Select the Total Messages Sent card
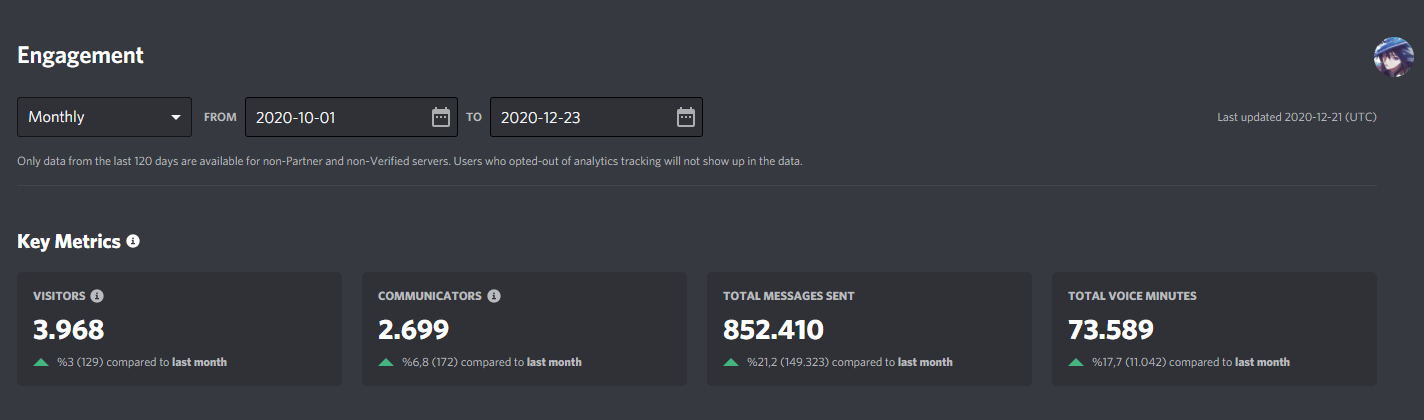1424x420 pixels. [869, 329]
